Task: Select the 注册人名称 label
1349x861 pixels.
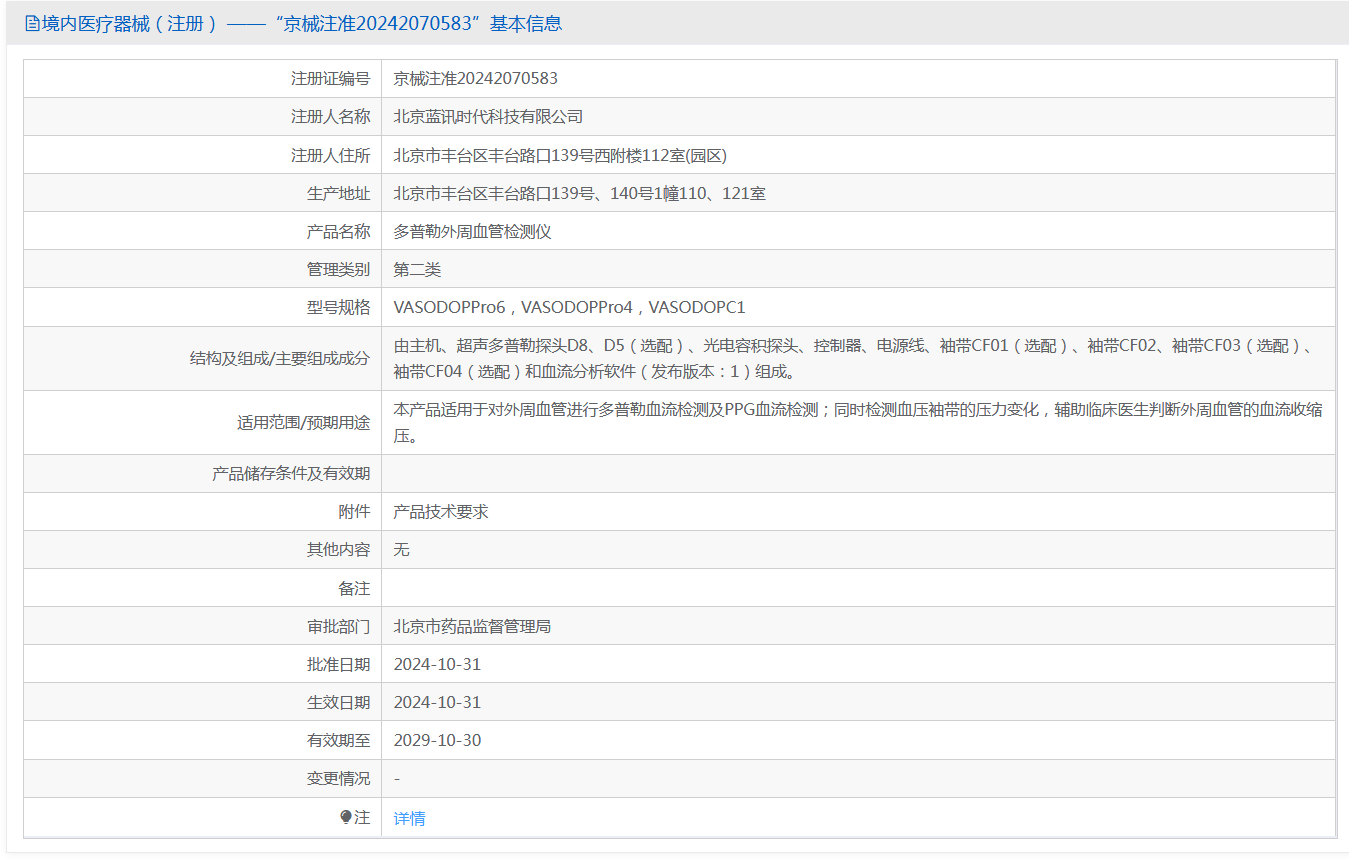Action: point(330,117)
